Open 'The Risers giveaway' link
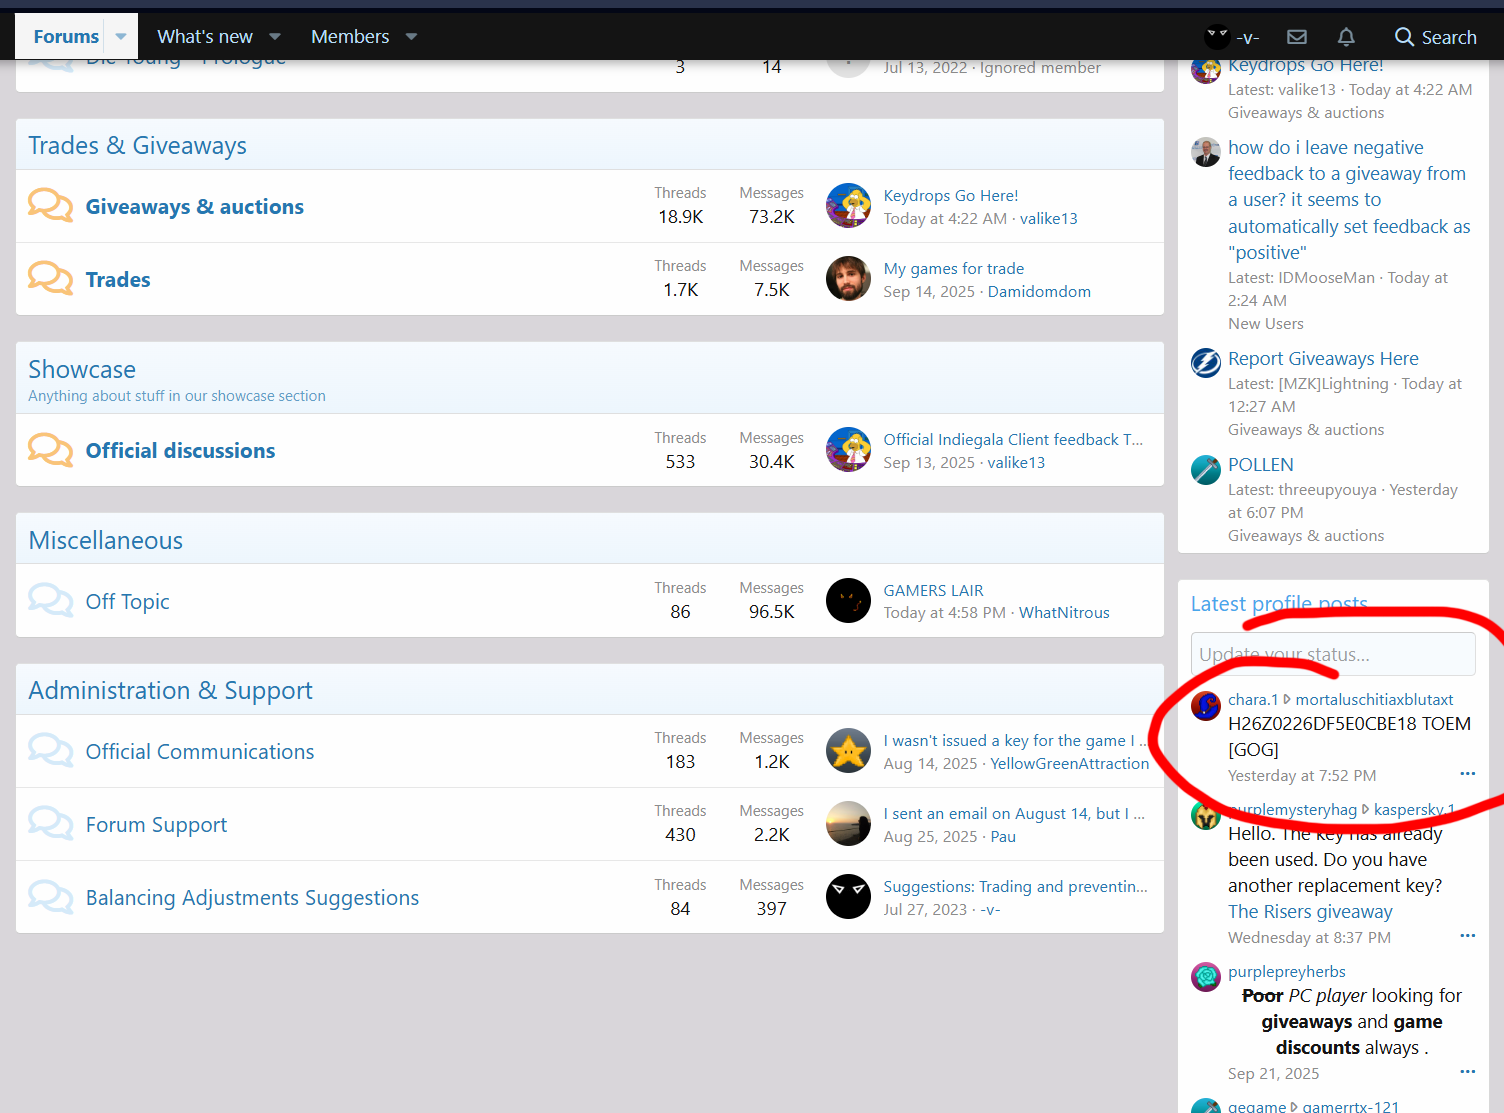 tap(1310, 911)
